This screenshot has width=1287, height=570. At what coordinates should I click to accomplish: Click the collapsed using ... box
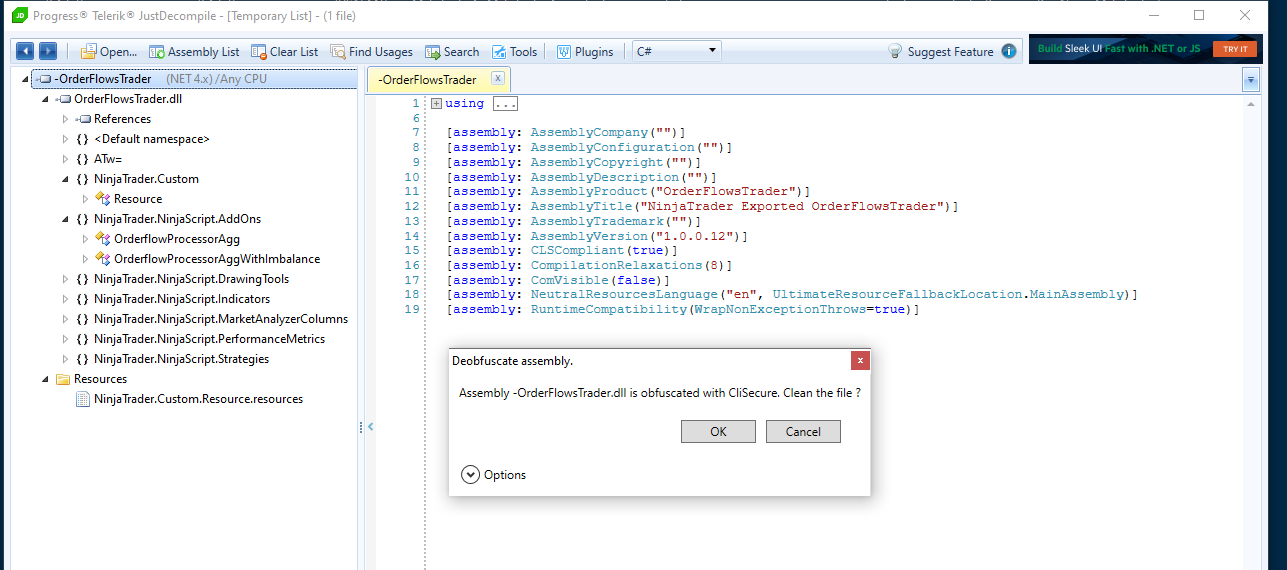(x=505, y=103)
